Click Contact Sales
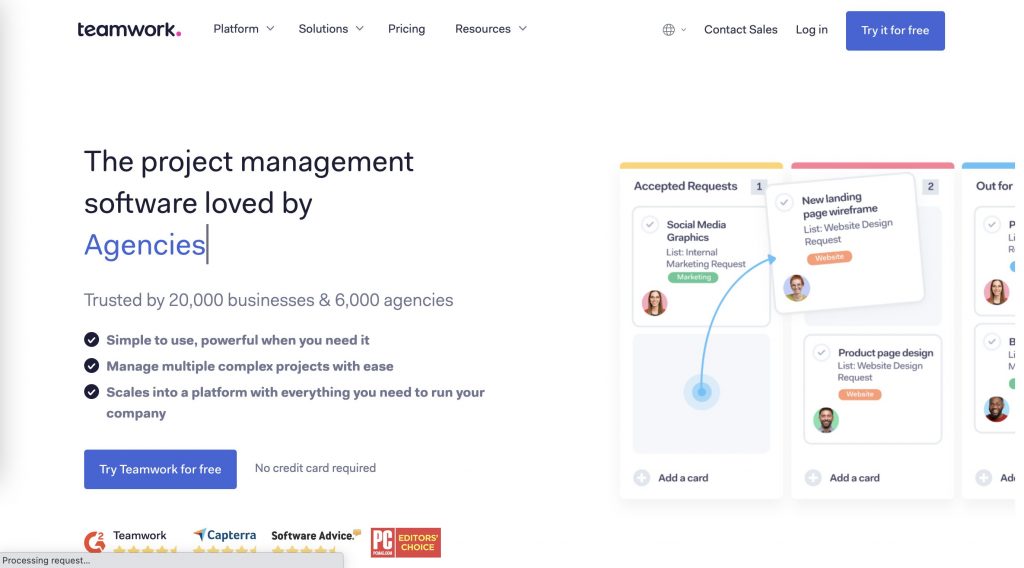The height and width of the screenshot is (568, 1024). (741, 29)
